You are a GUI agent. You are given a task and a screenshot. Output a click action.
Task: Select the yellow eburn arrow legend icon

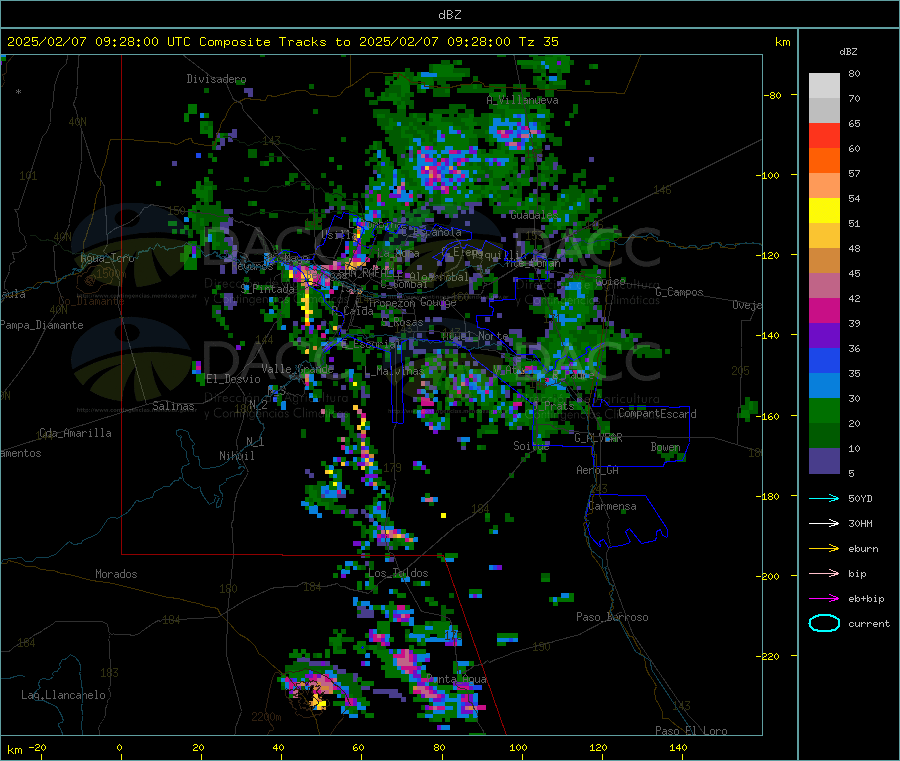coord(824,548)
